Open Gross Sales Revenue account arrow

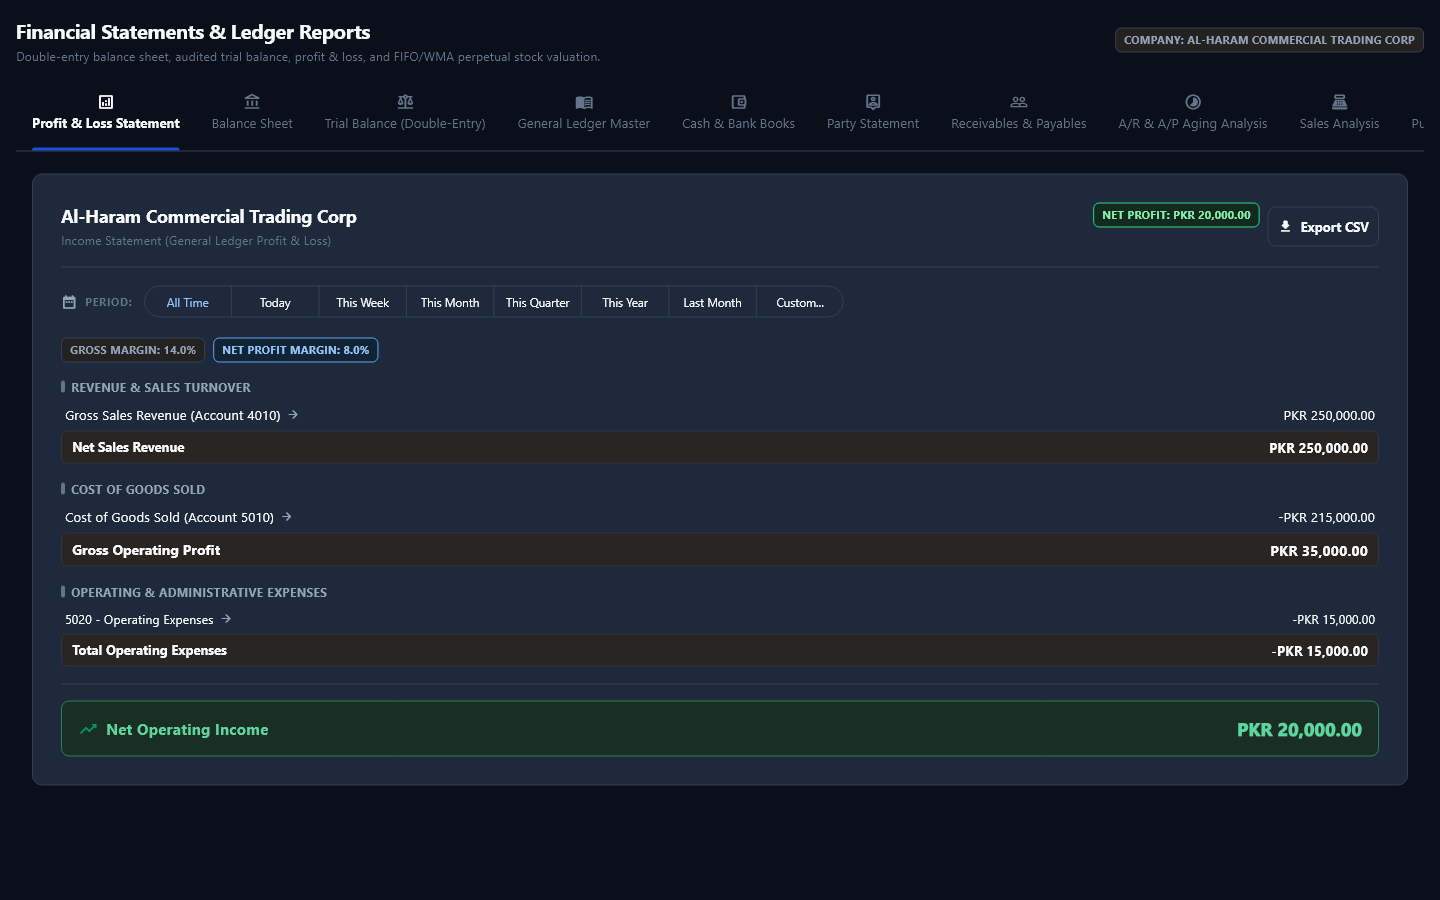(293, 414)
